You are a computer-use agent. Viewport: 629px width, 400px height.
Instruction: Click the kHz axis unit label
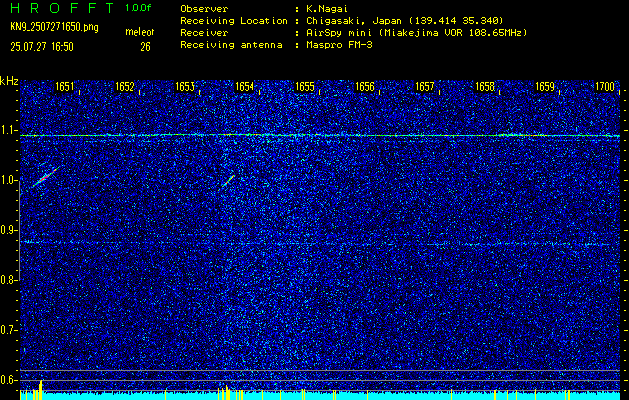tap(9, 81)
